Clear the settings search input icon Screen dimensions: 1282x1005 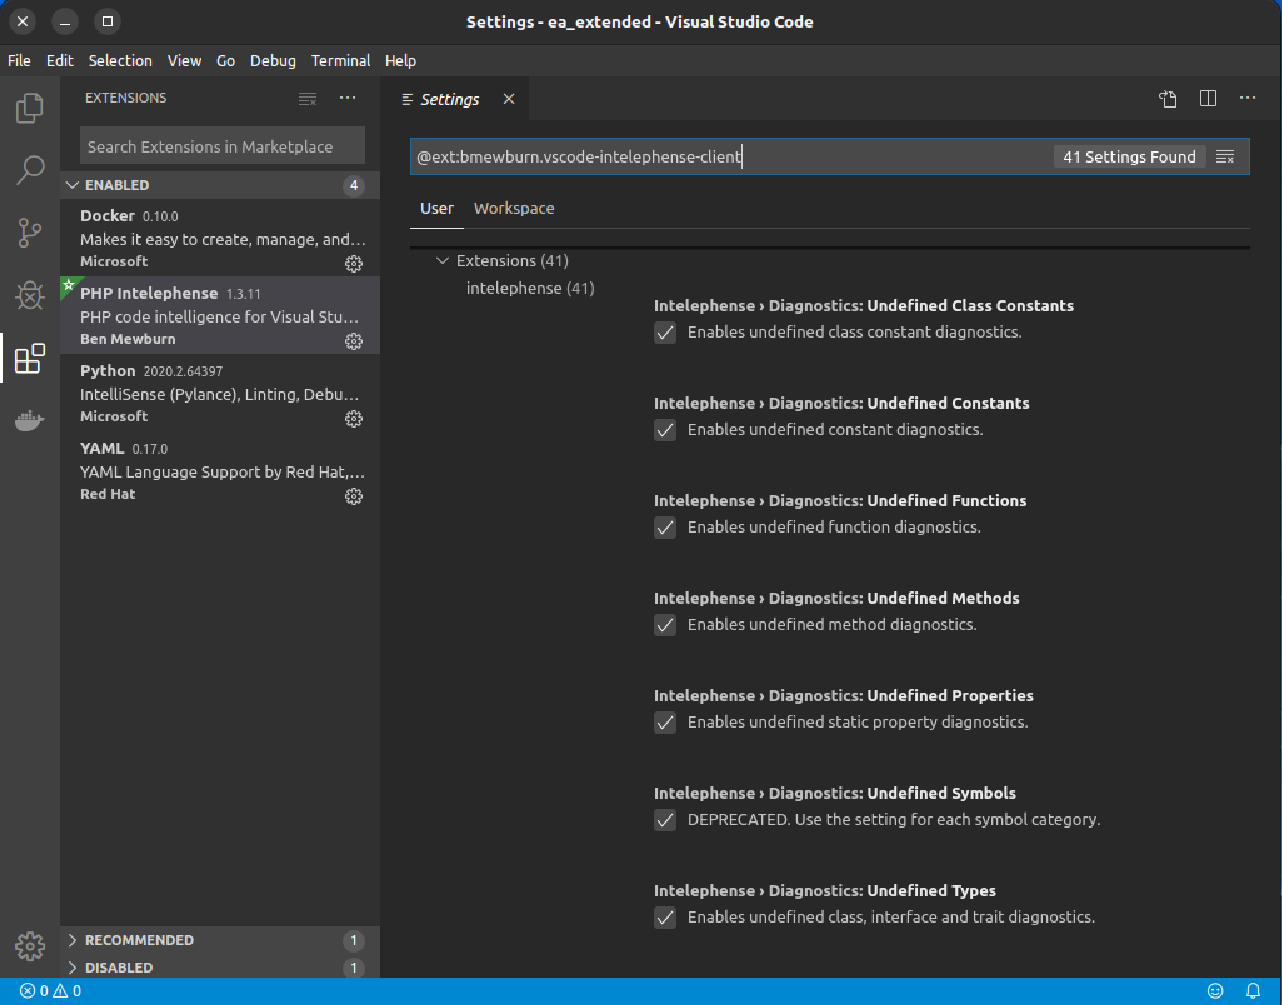(x=1225, y=157)
